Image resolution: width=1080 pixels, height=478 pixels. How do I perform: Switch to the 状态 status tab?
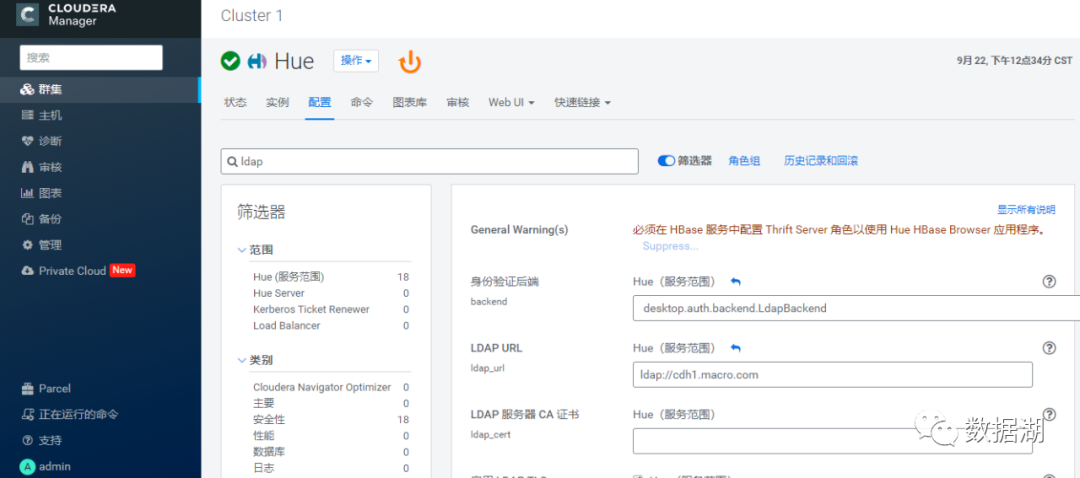(x=235, y=103)
